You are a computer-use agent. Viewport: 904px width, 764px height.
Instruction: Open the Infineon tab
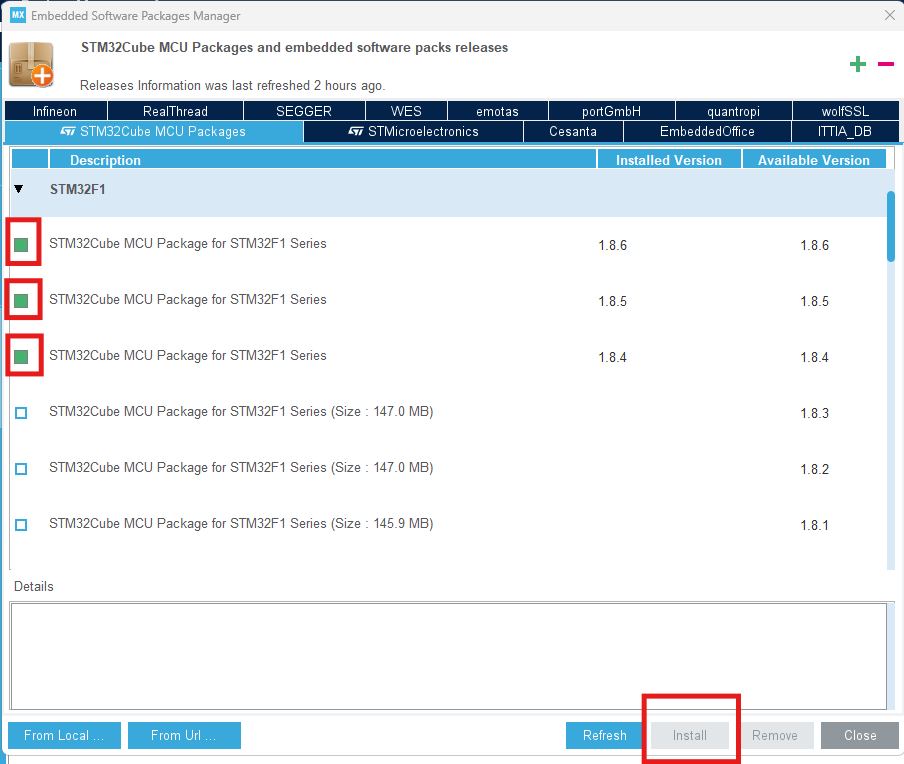(55, 111)
